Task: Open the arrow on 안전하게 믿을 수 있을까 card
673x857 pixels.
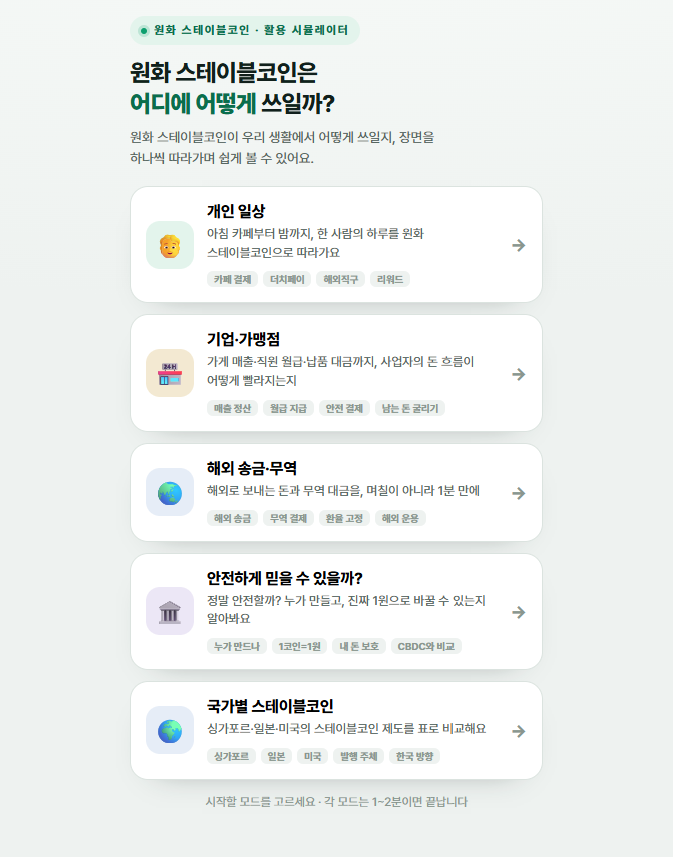Action: coord(518,612)
